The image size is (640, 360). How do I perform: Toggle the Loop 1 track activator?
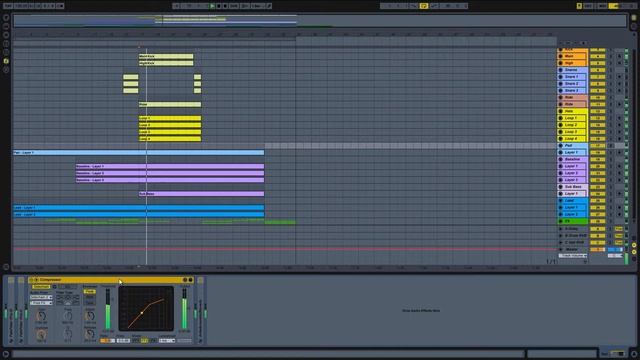tap(598, 118)
